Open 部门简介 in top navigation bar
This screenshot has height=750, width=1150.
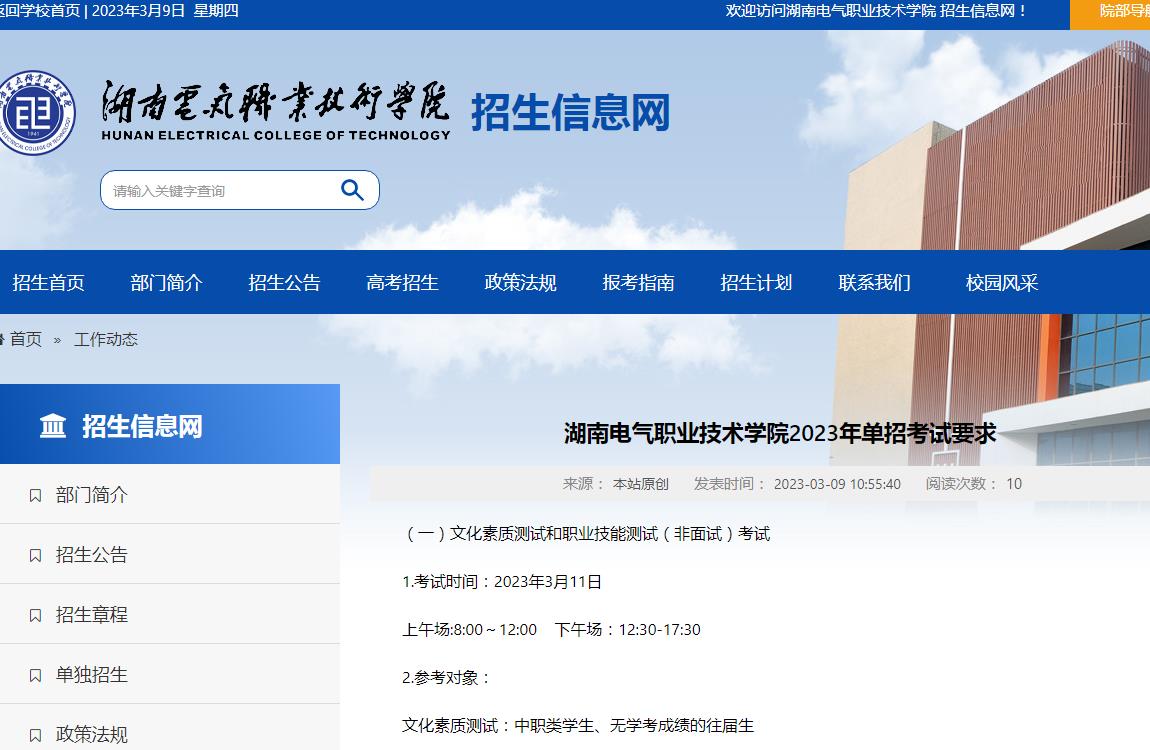166,283
